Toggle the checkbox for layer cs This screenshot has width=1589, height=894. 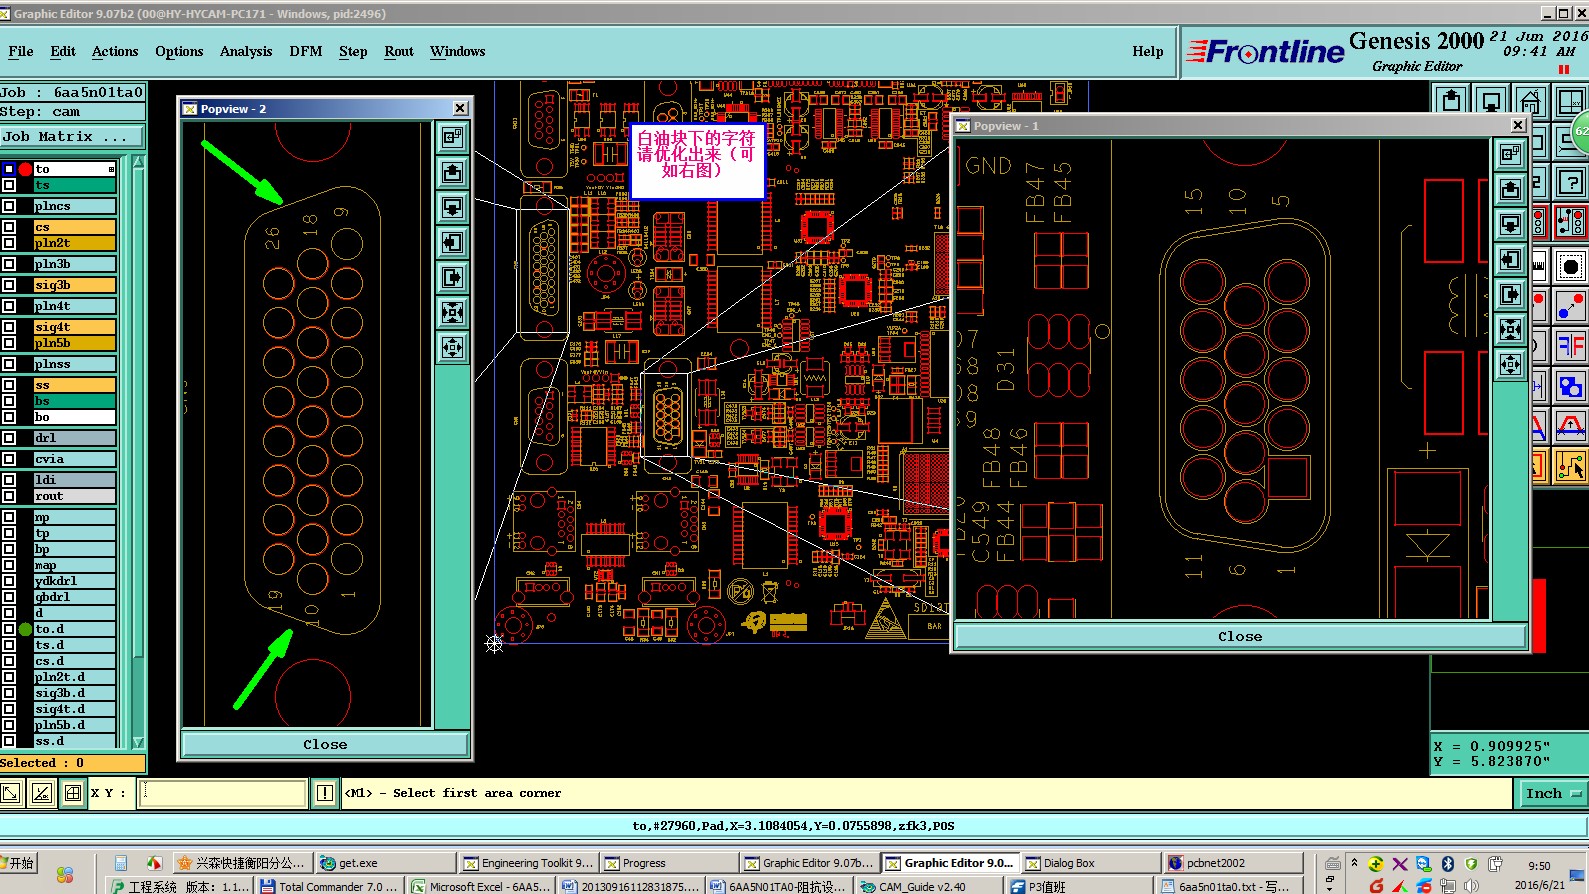click(9, 227)
